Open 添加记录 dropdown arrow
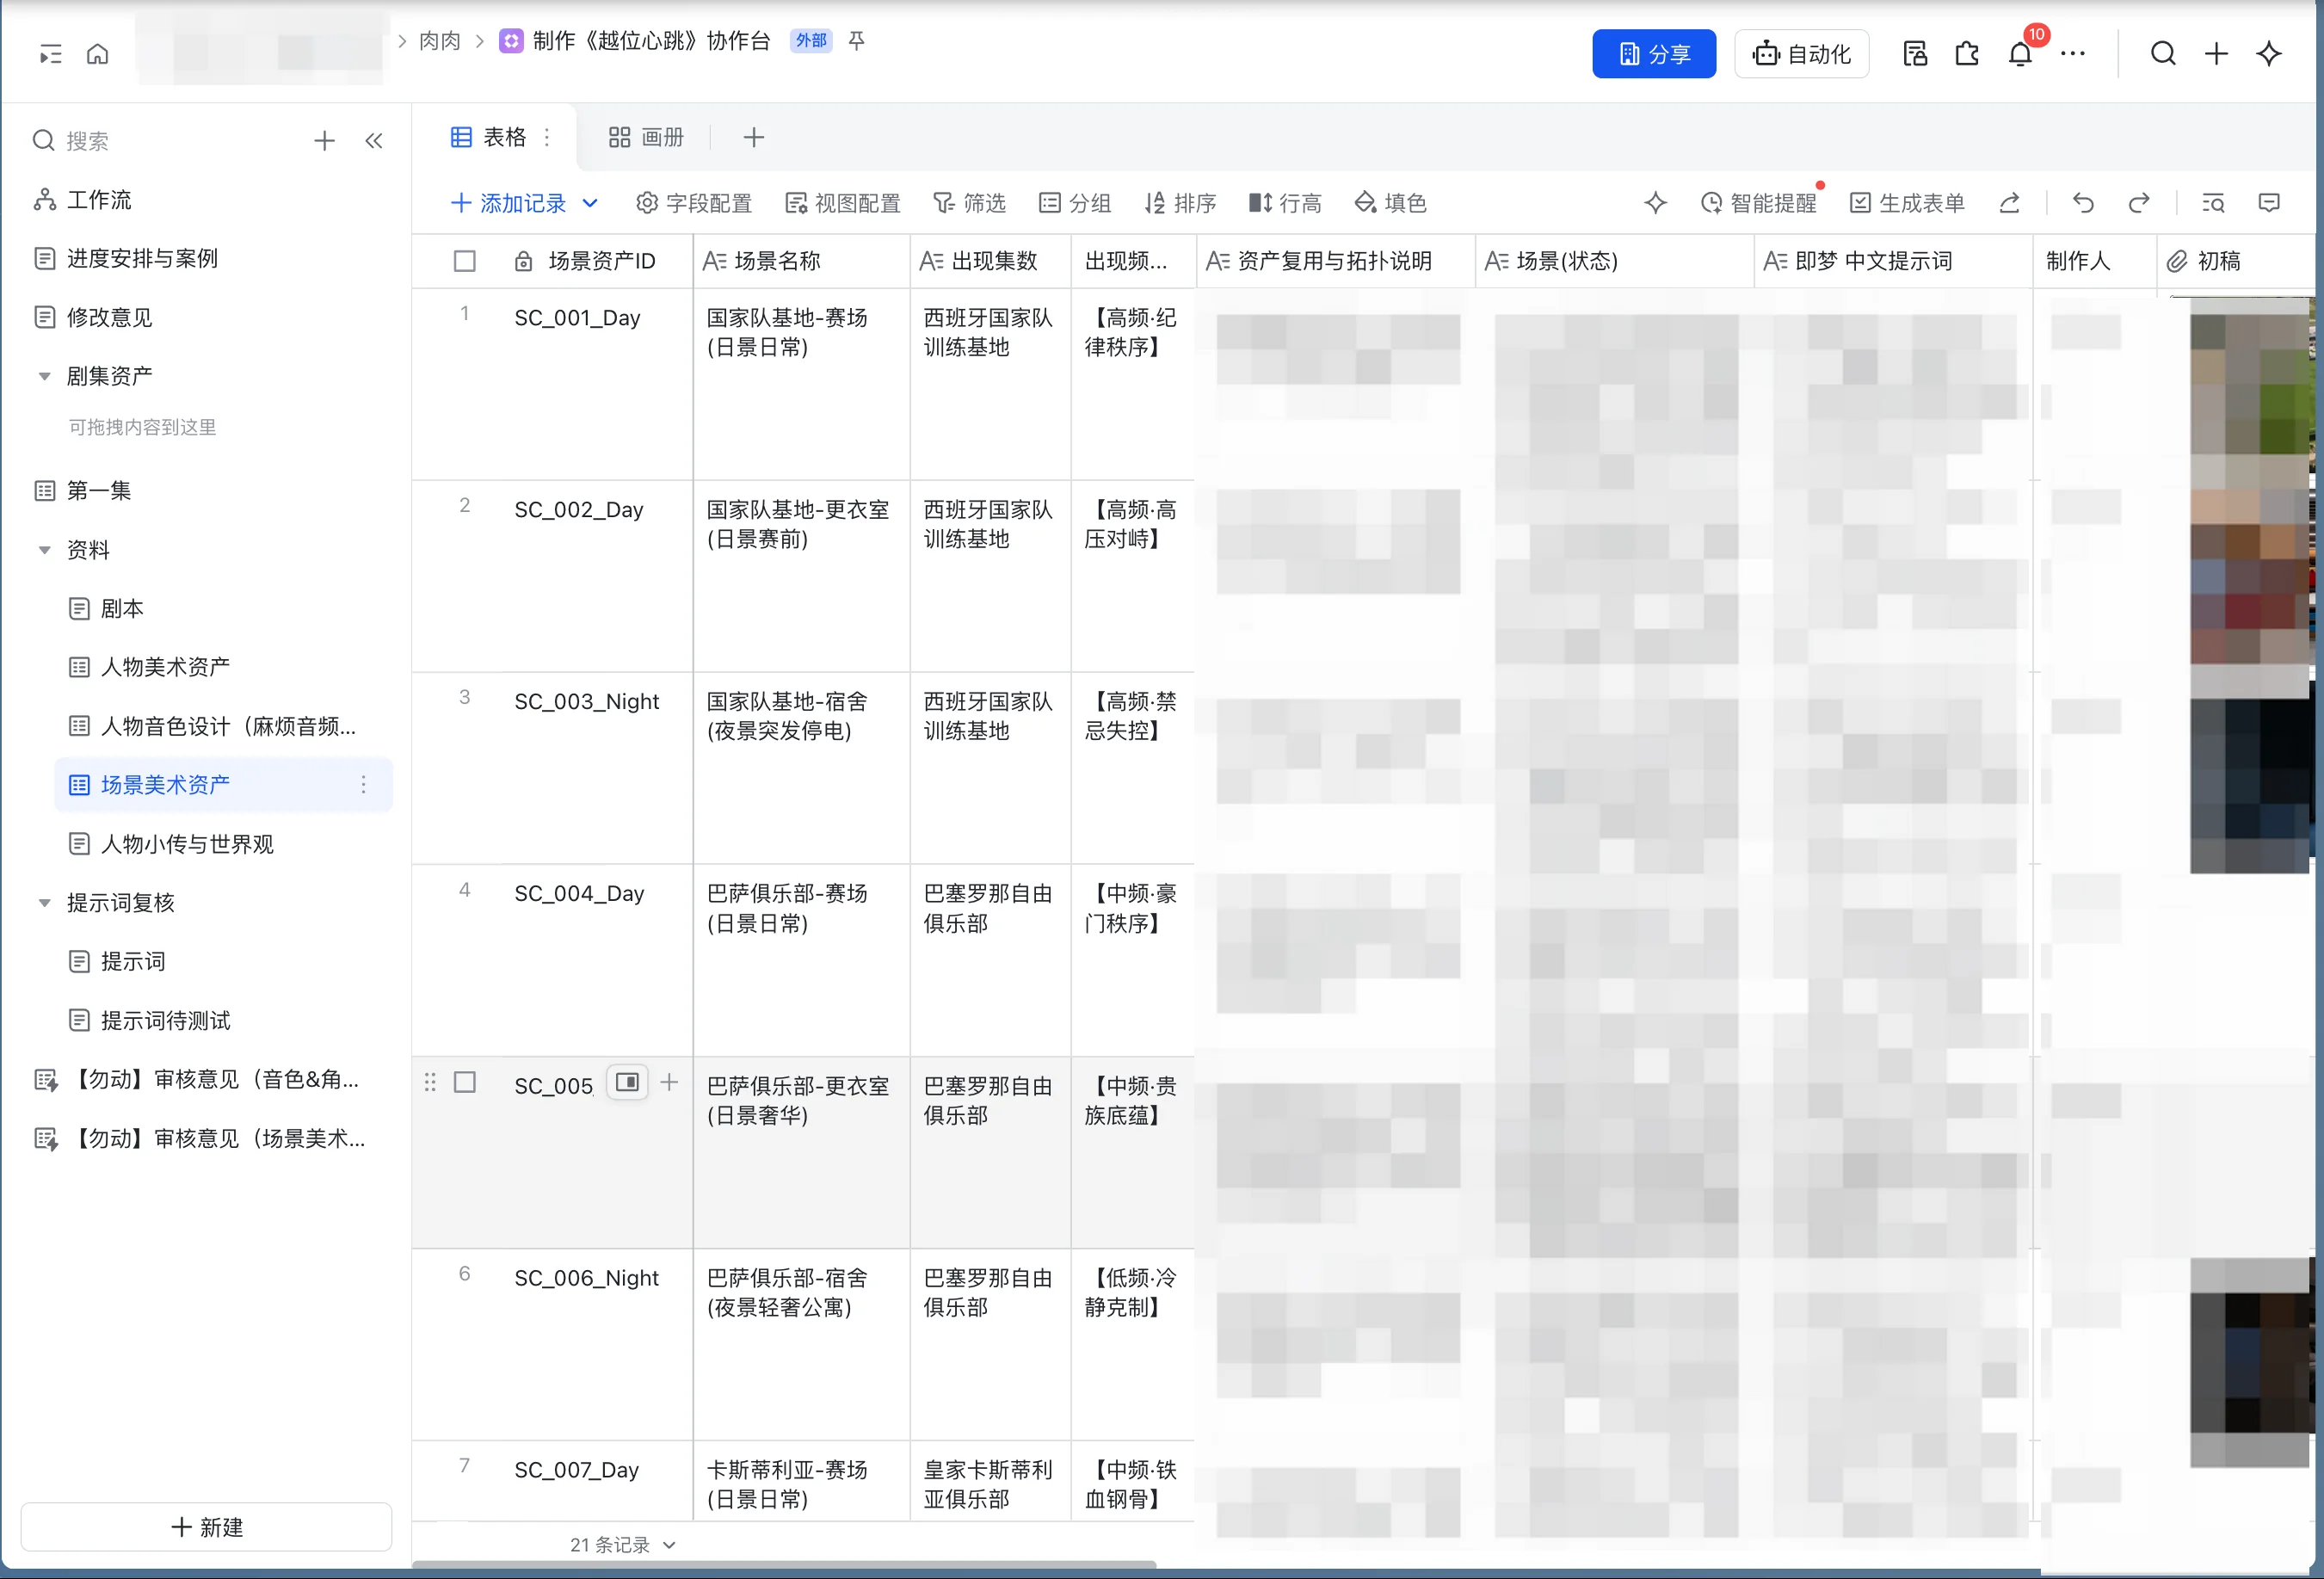 pyautogui.click(x=590, y=203)
